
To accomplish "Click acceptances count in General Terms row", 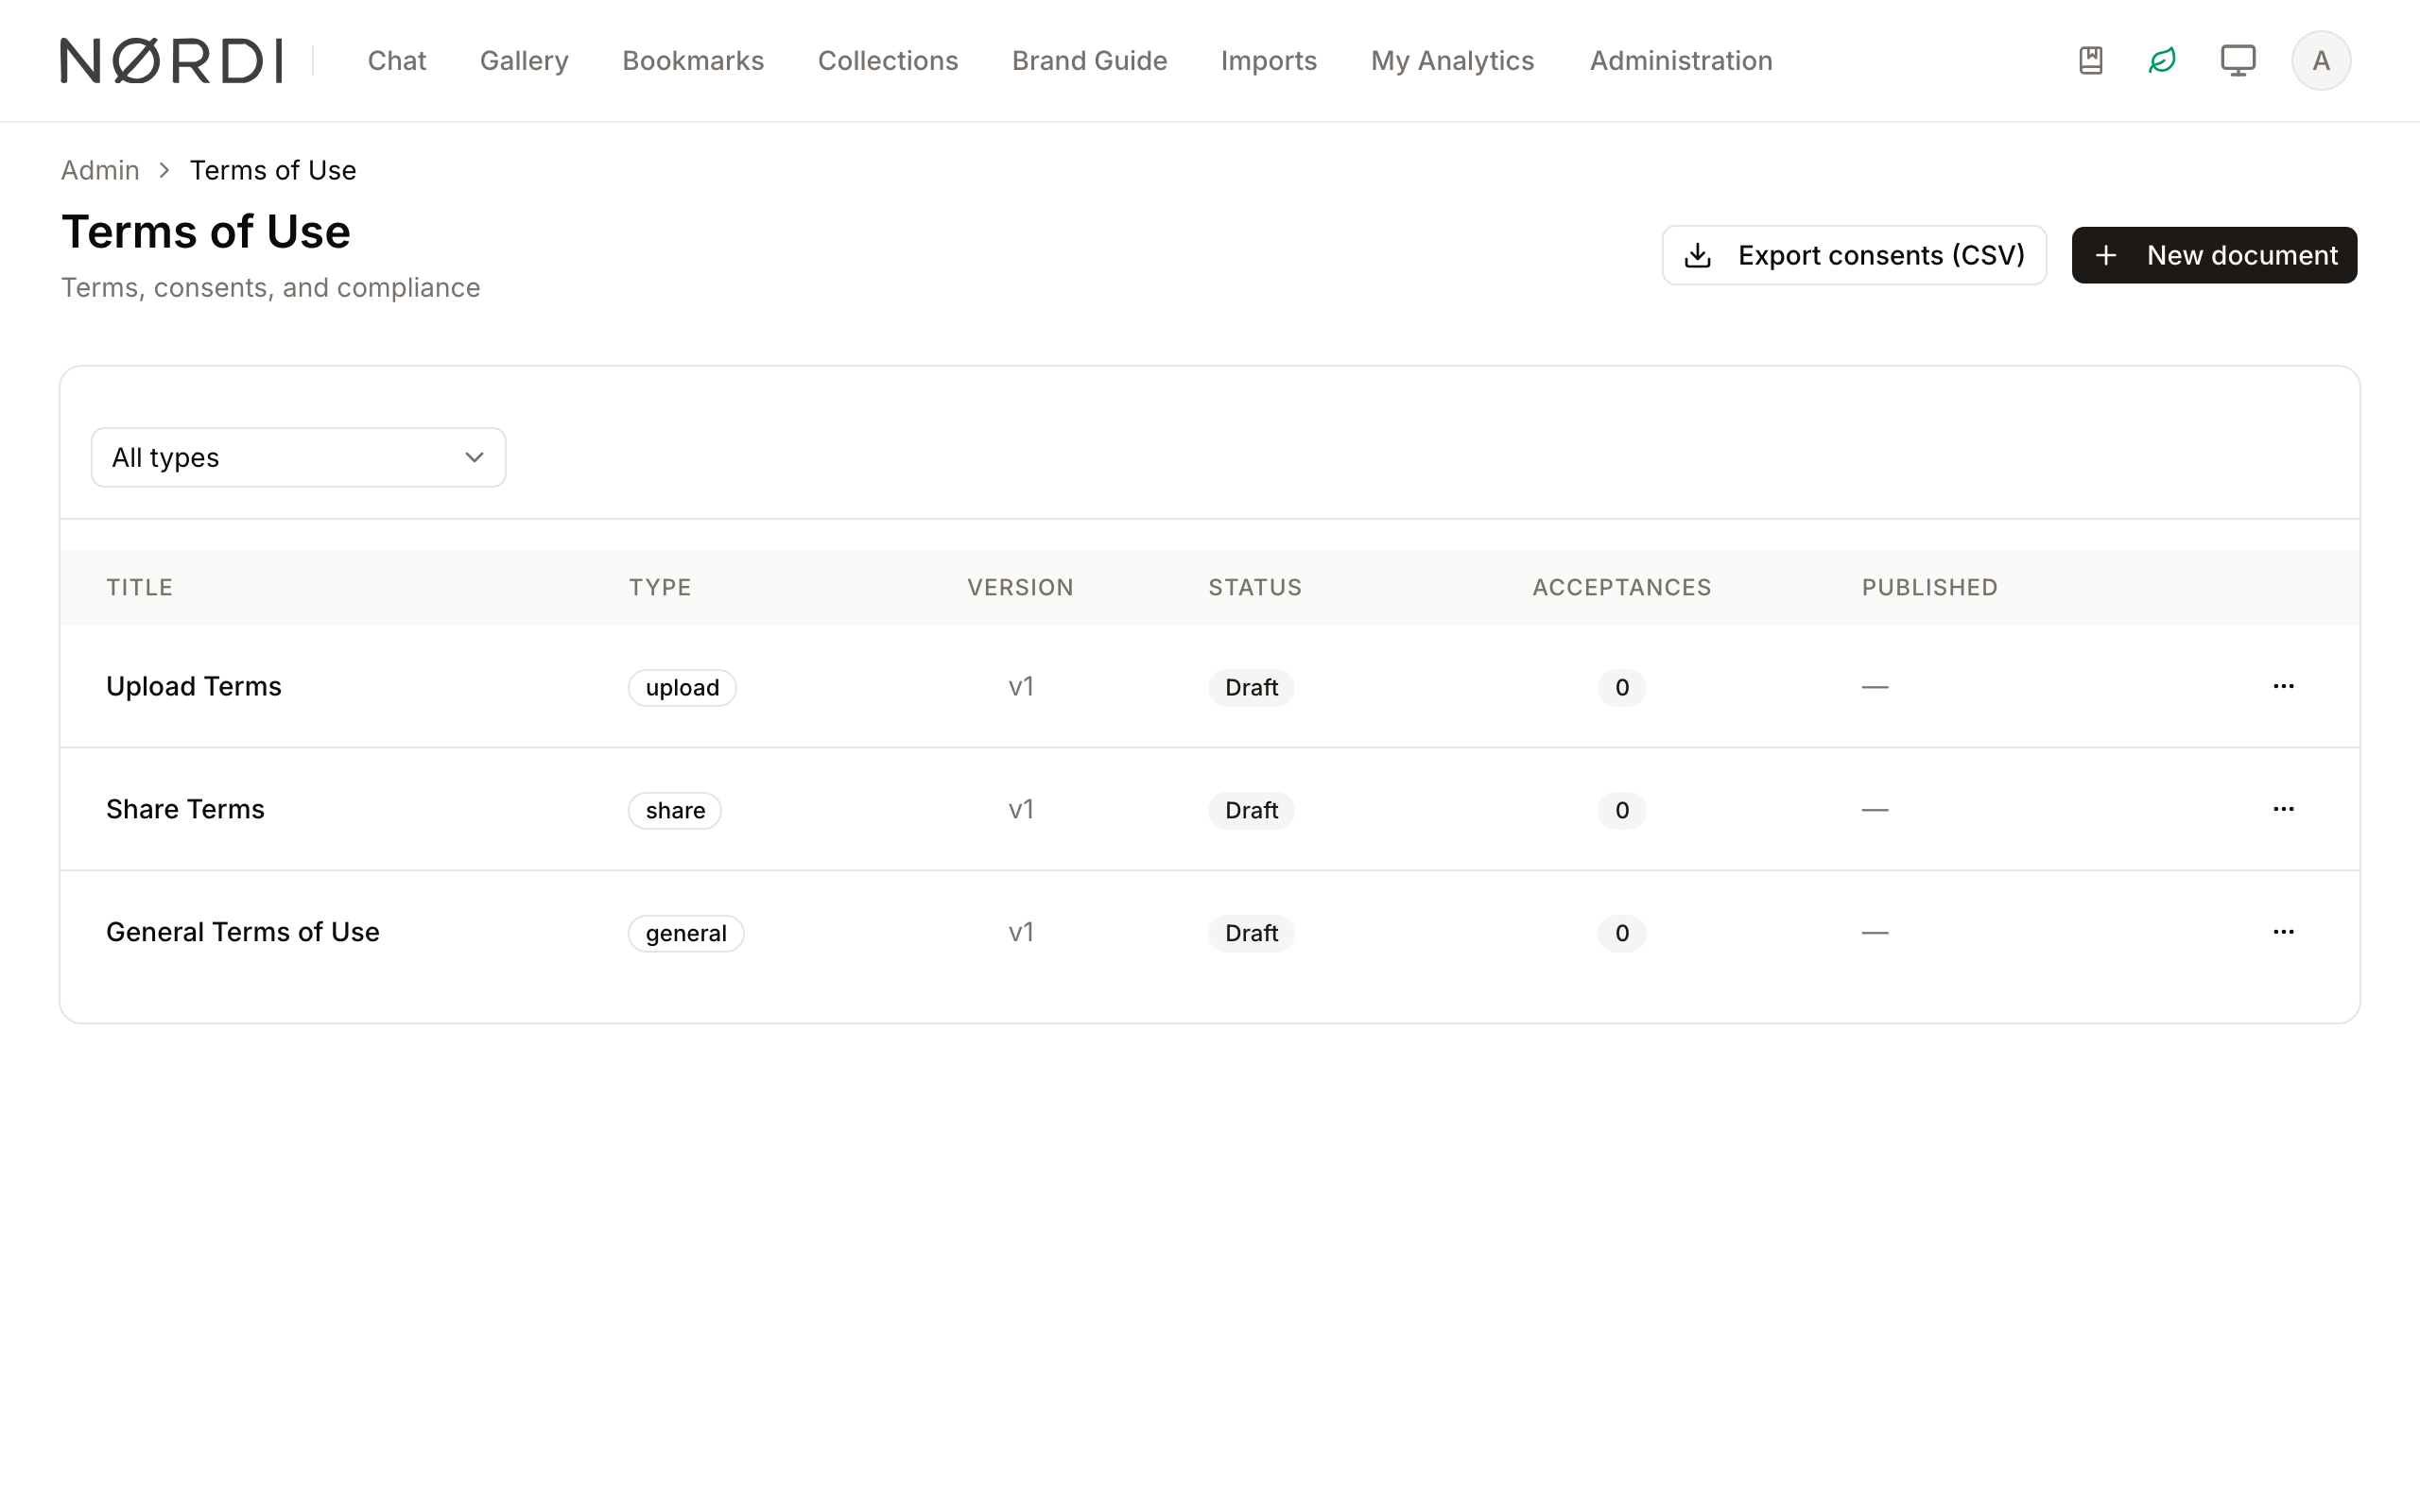I will (x=1622, y=934).
